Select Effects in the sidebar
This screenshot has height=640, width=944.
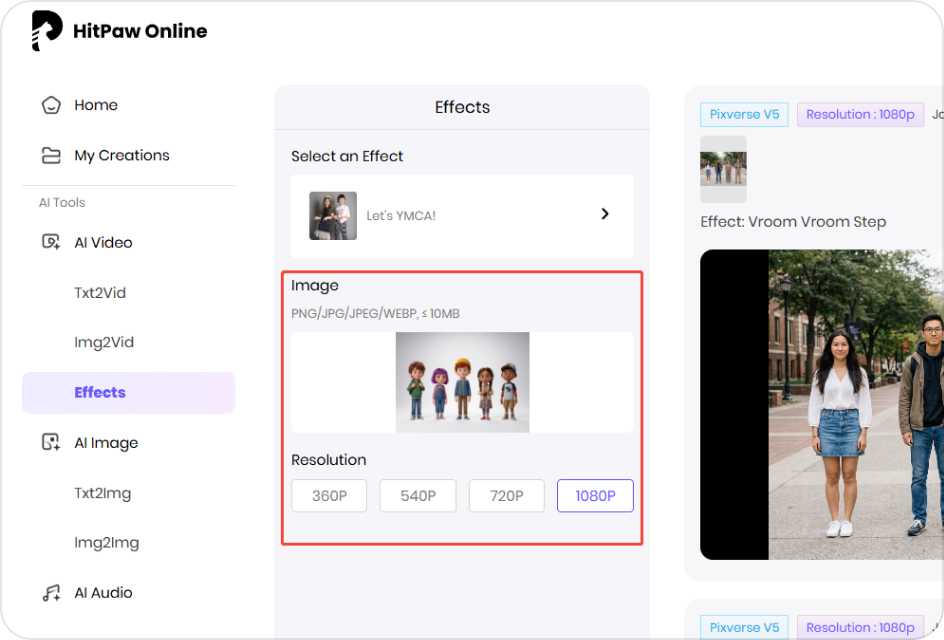(100, 392)
